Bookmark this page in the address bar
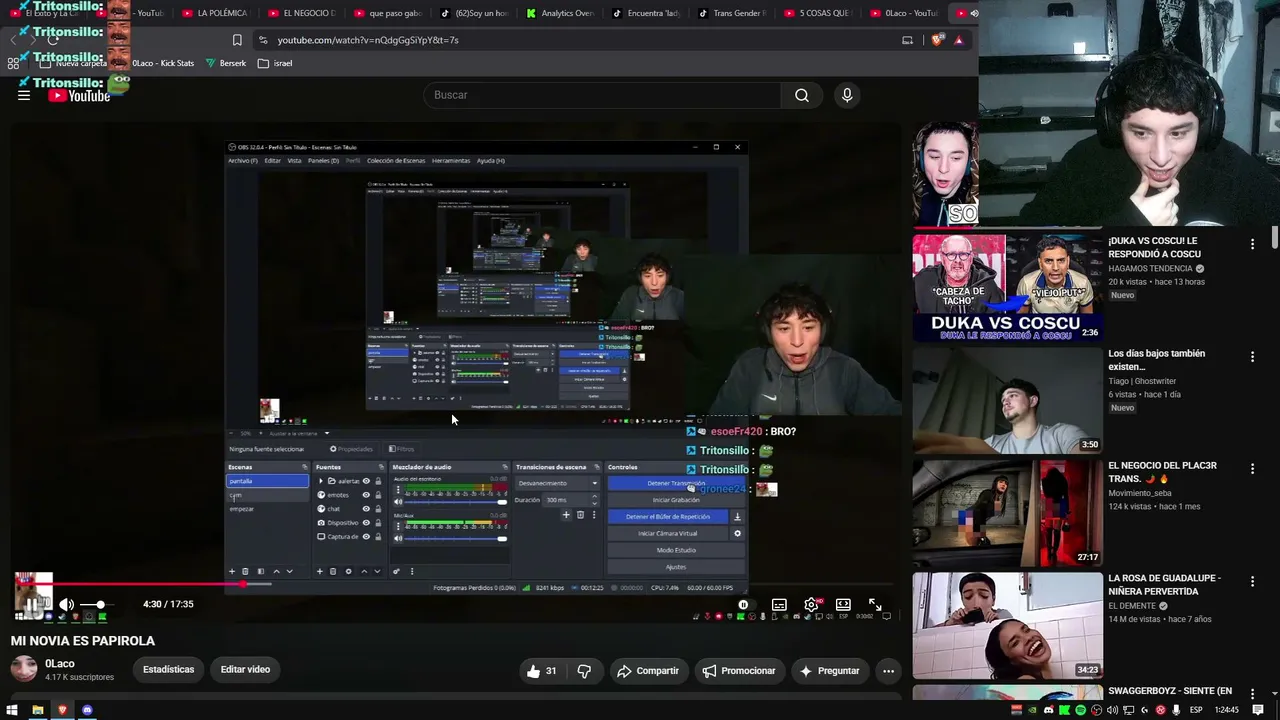Screen dimensions: 1280x720 tap(237, 40)
